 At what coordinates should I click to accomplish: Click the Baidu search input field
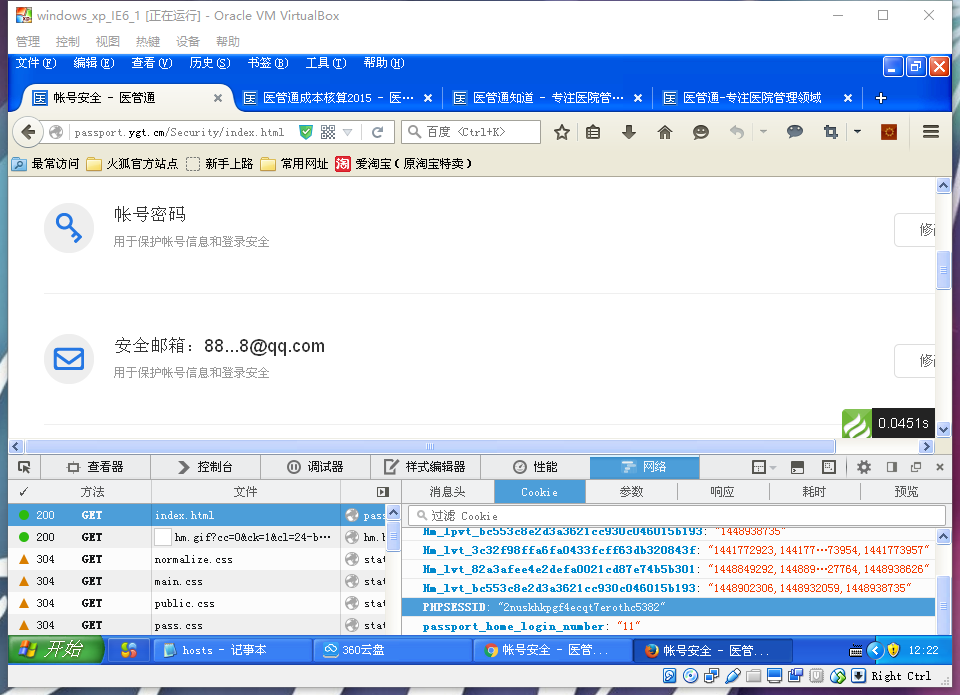[x=471, y=132]
